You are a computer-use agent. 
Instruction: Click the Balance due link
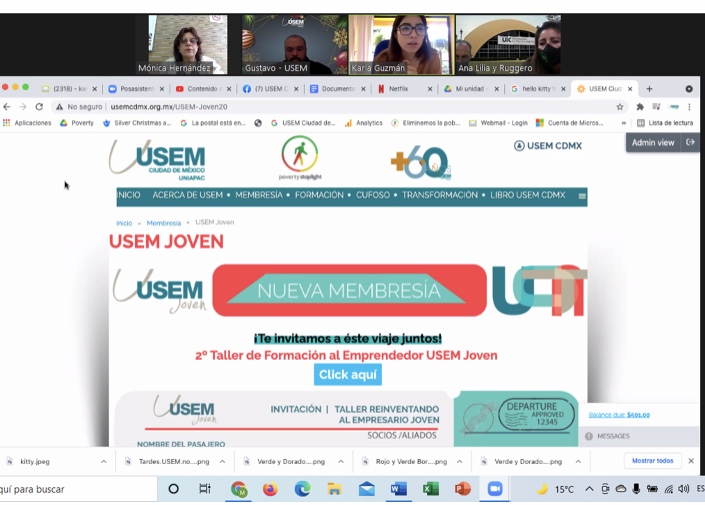coord(619,415)
